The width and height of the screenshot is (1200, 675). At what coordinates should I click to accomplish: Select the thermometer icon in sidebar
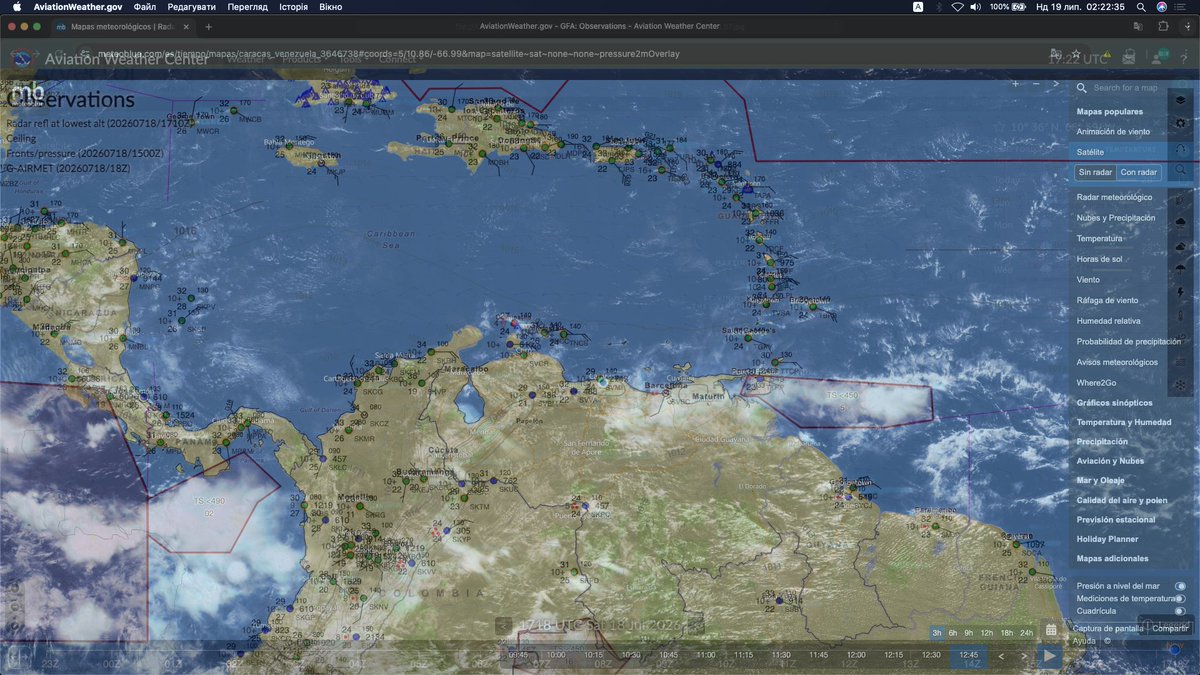point(1181,315)
